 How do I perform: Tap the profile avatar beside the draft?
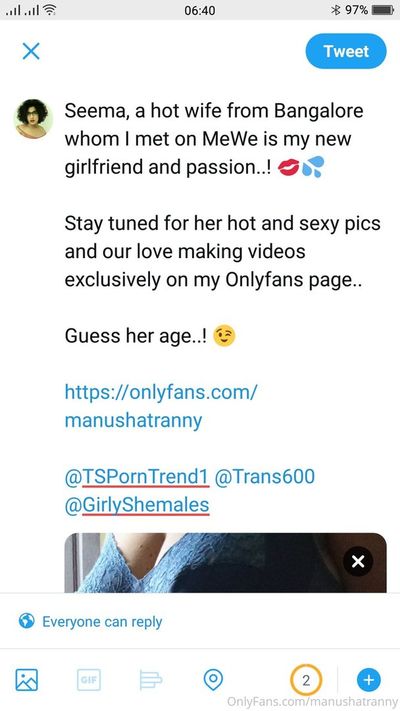pos(34,118)
